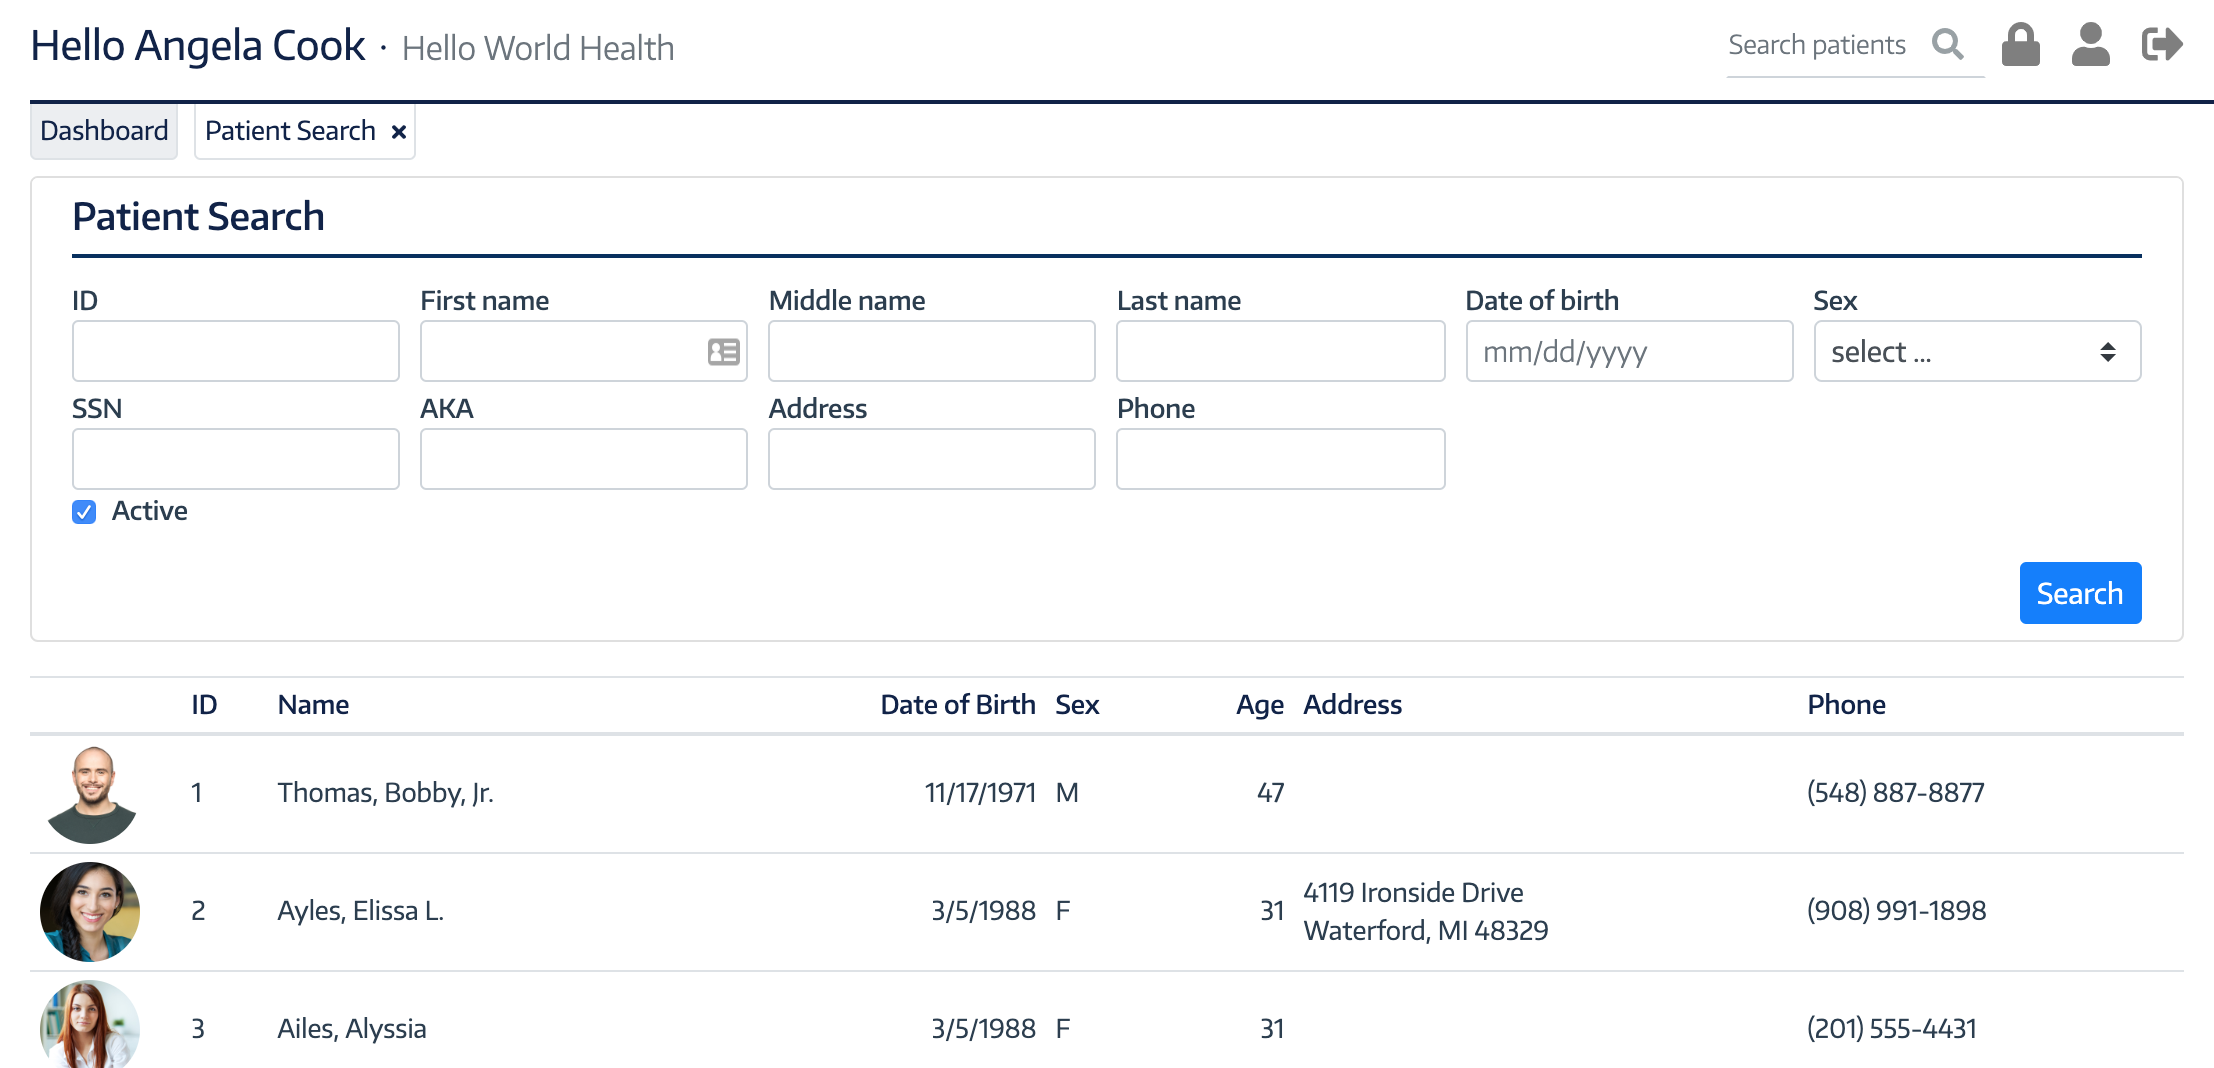Screen dimensions: 2214x1068
Task: Click phone number (201) 555-4431
Action: [x=1891, y=1029]
